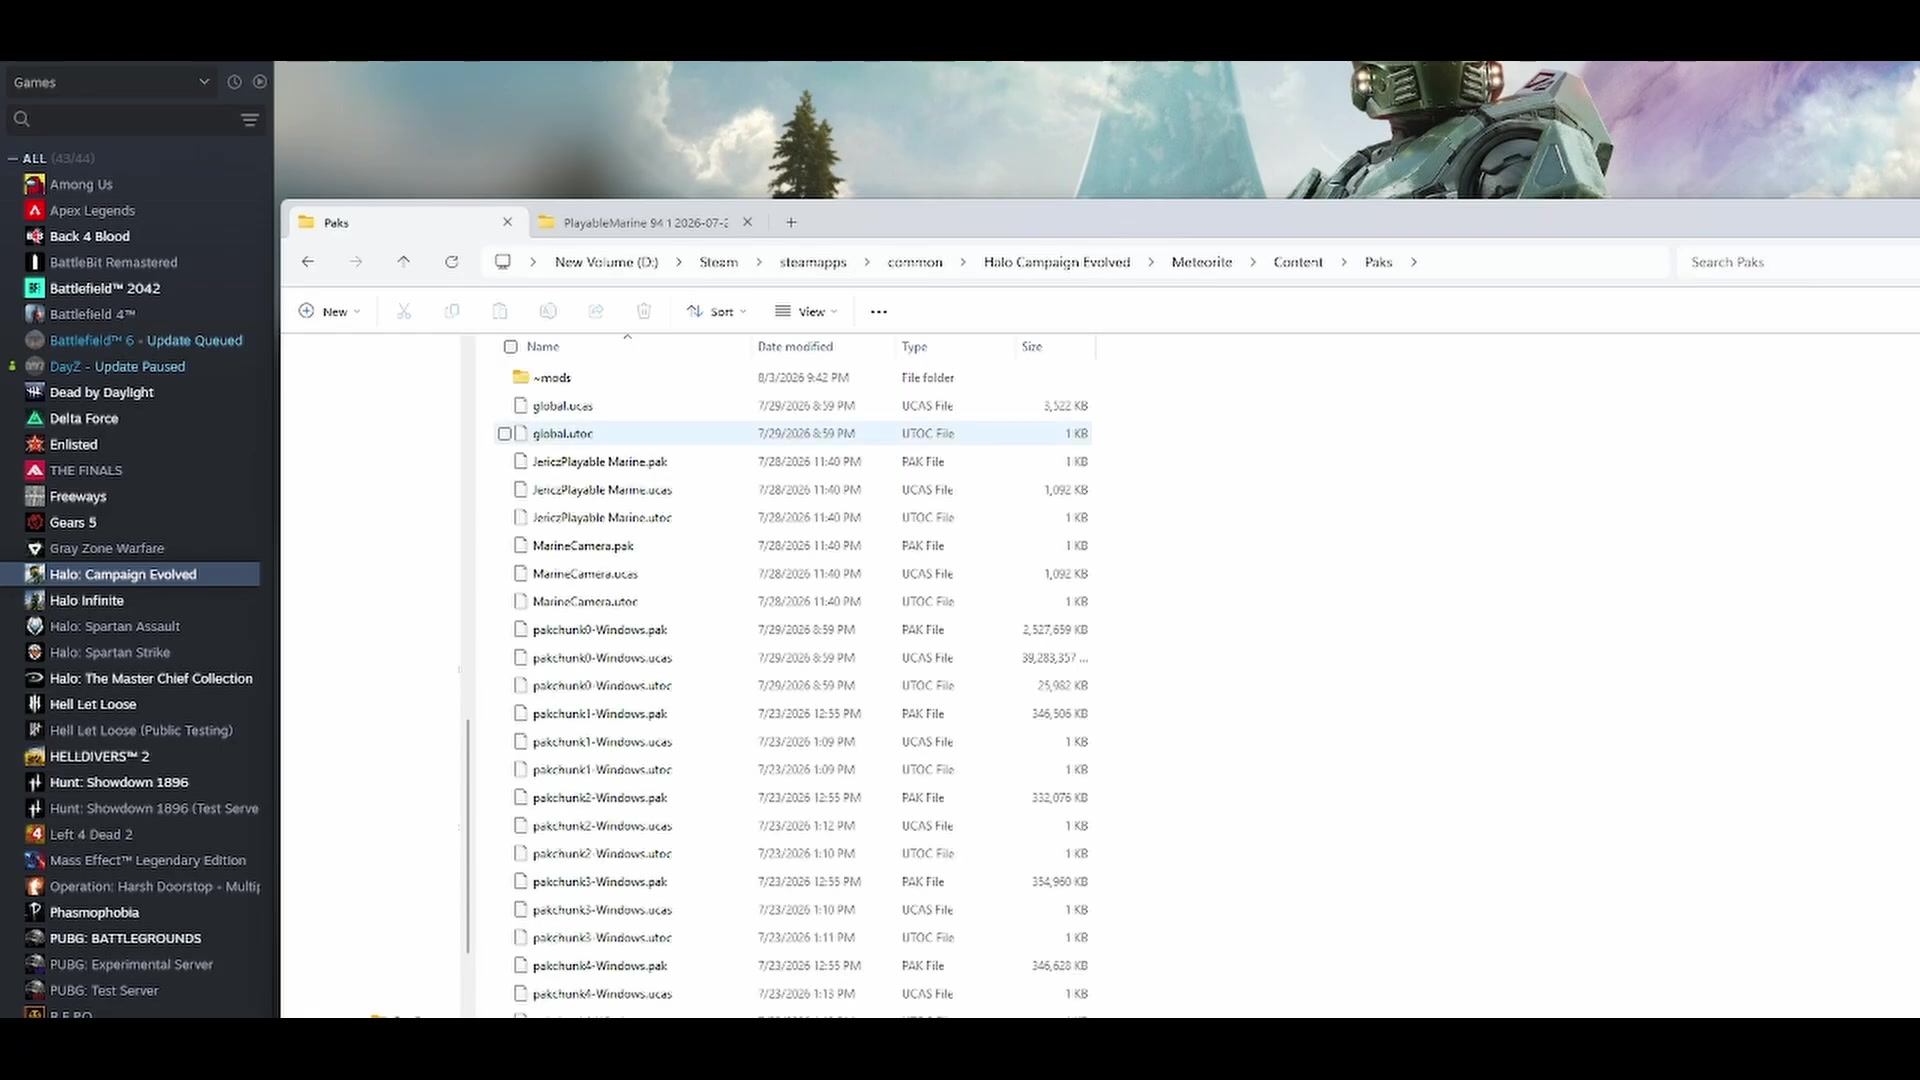Select file pakchunk0-Windows.pak
Image resolution: width=1920 pixels, height=1080 pixels.
coord(600,629)
